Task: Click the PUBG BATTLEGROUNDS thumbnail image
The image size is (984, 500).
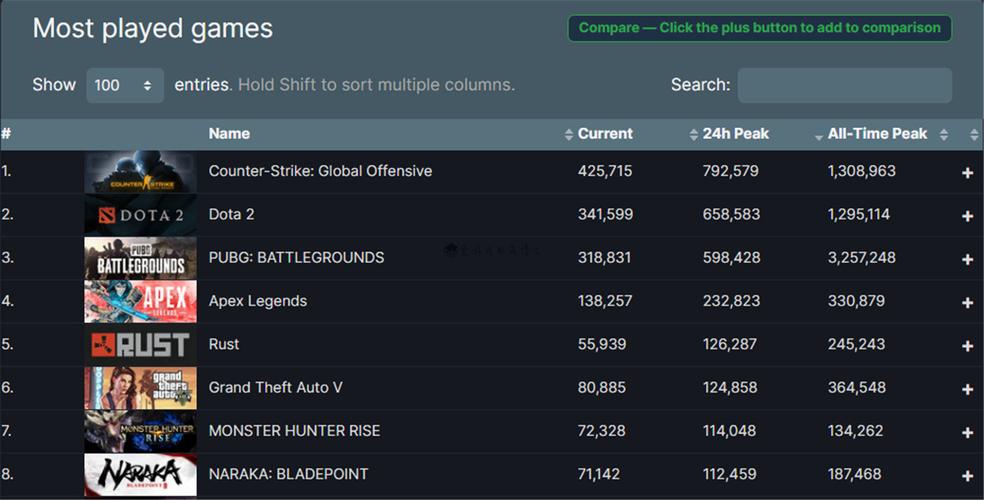Action: click(x=141, y=258)
